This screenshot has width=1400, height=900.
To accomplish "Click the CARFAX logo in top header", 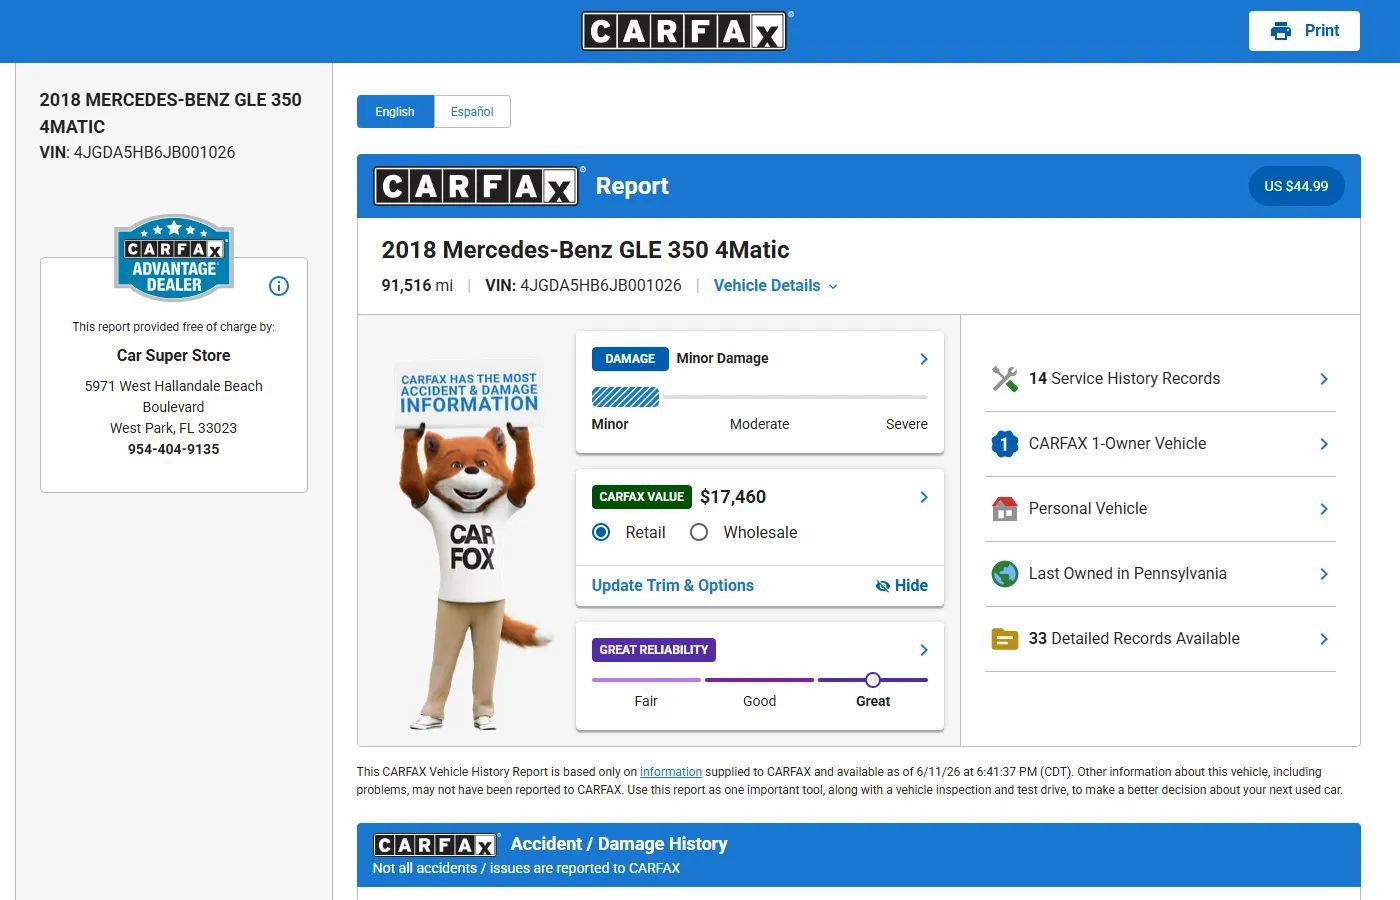I will [x=685, y=31].
